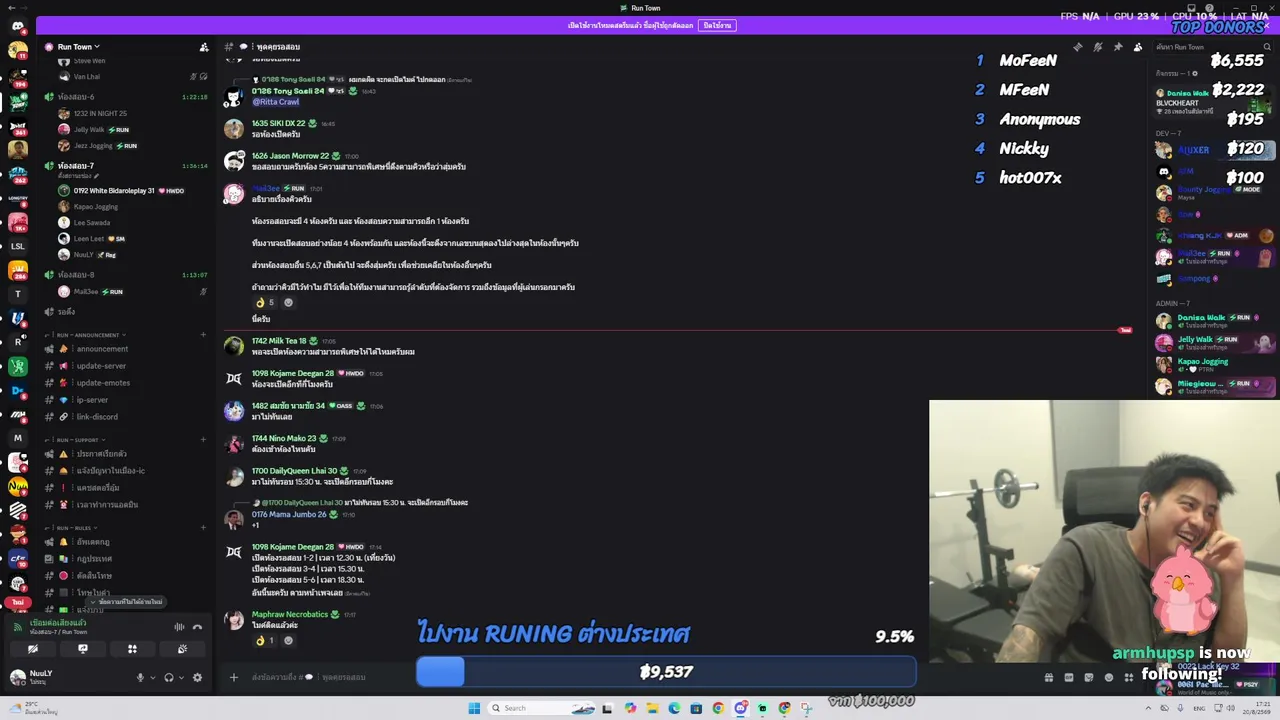1280x720 pixels.
Task: Open microphone input options arrow
Action: pyautogui.click(x=152, y=678)
